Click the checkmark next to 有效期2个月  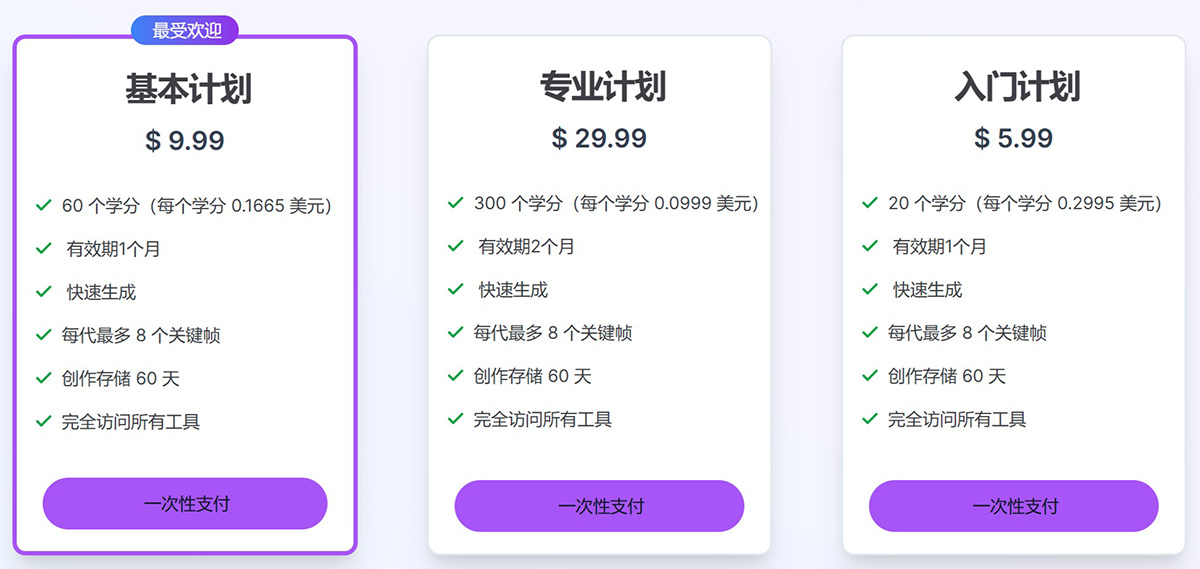point(456,246)
